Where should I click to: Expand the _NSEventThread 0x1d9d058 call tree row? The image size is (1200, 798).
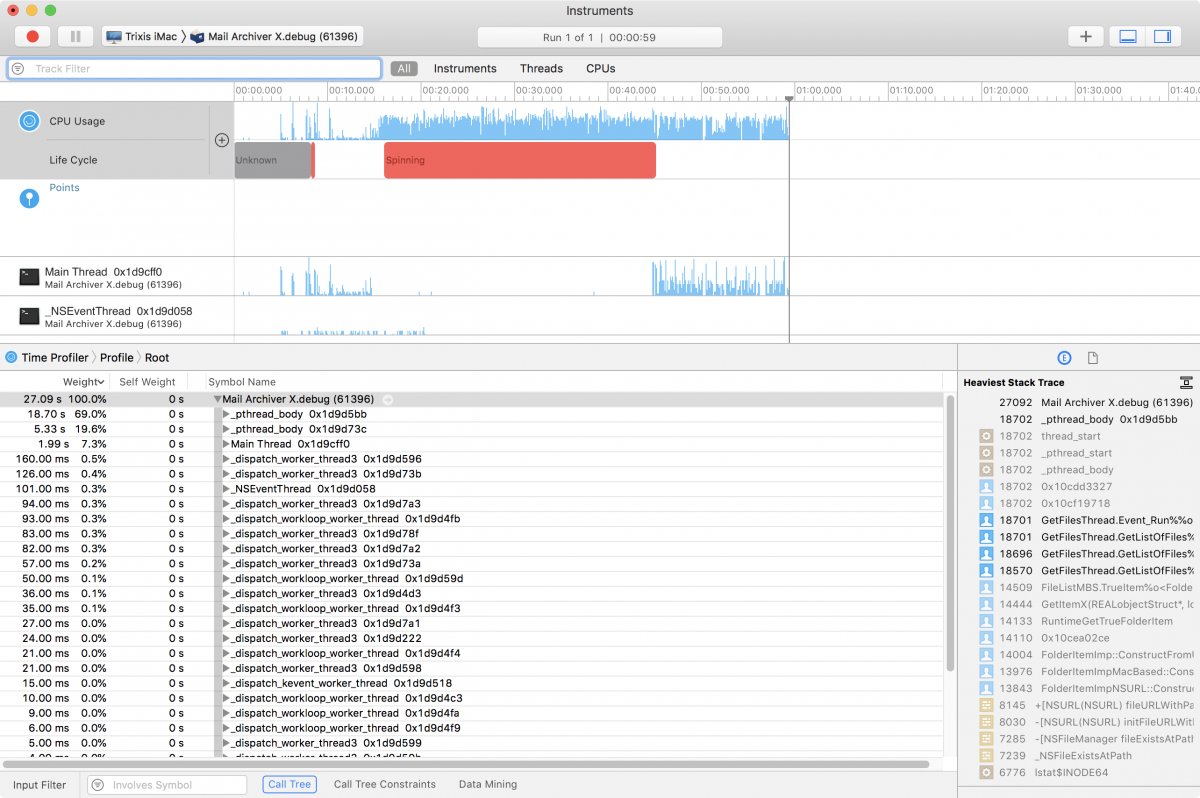point(227,489)
